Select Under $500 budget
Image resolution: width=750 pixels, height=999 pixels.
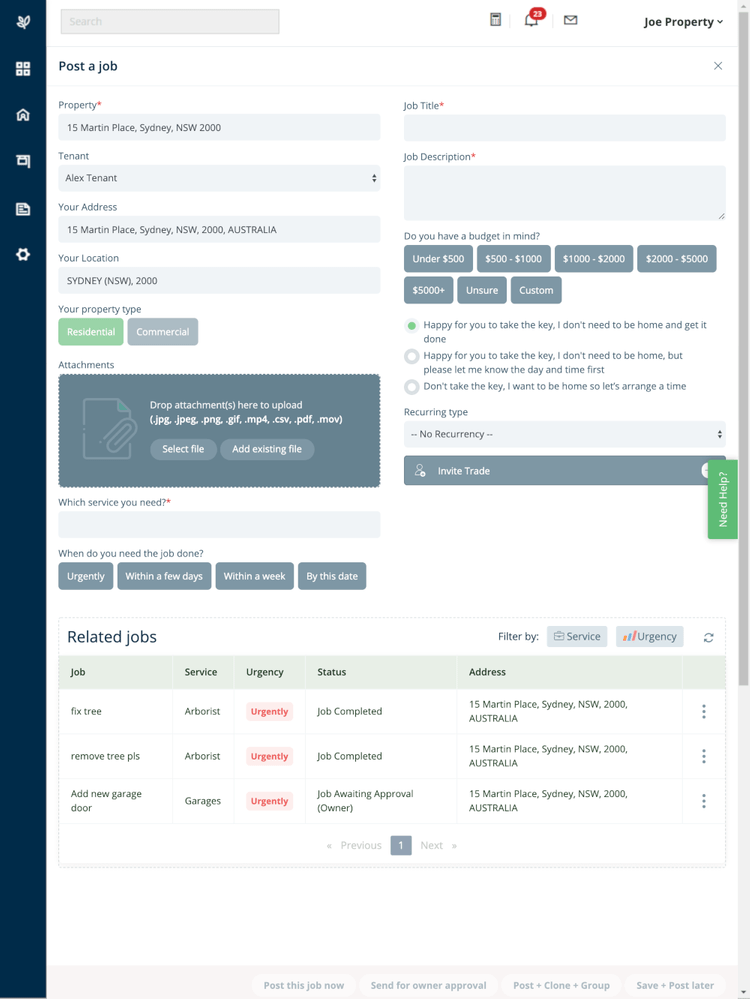click(438, 259)
